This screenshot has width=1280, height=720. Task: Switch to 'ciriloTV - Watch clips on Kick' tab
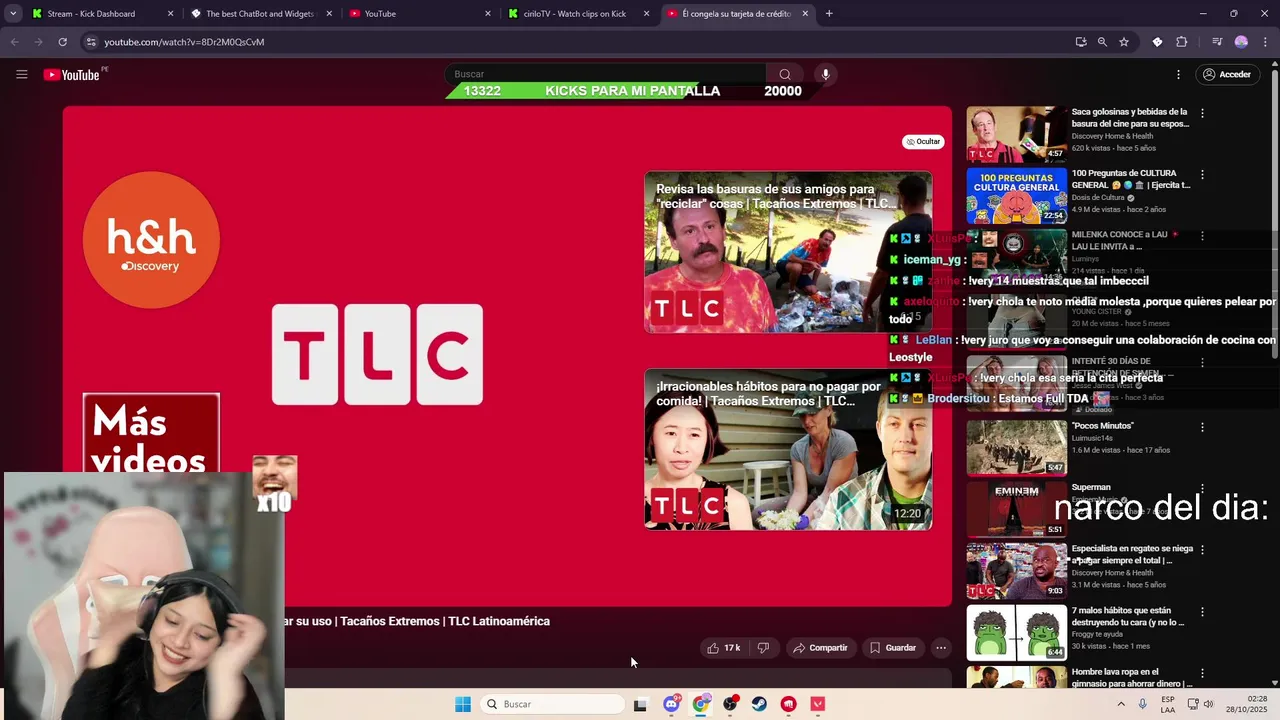pos(575,14)
